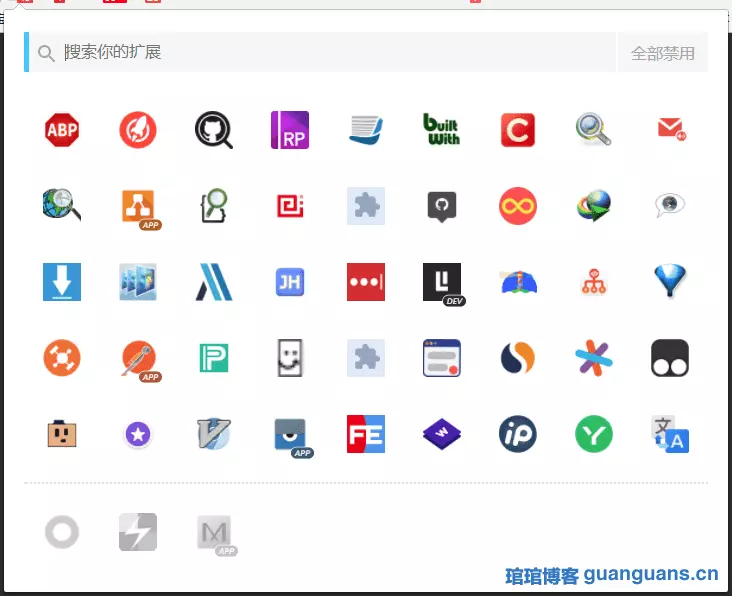Click the orange sitemap tree icon
Image resolution: width=732 pixels, height=596 pixels.
pos(594,282)
